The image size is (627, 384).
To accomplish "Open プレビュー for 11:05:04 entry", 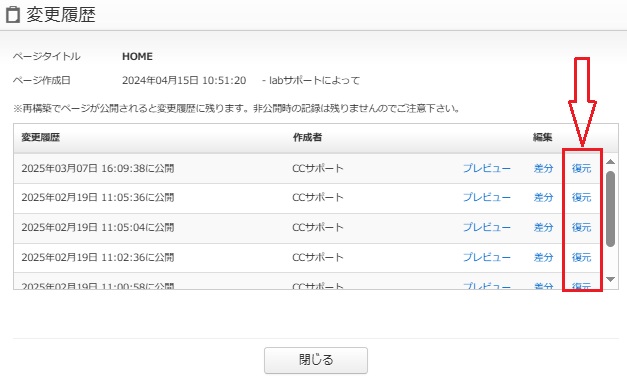I will click(x=487, y=228).
